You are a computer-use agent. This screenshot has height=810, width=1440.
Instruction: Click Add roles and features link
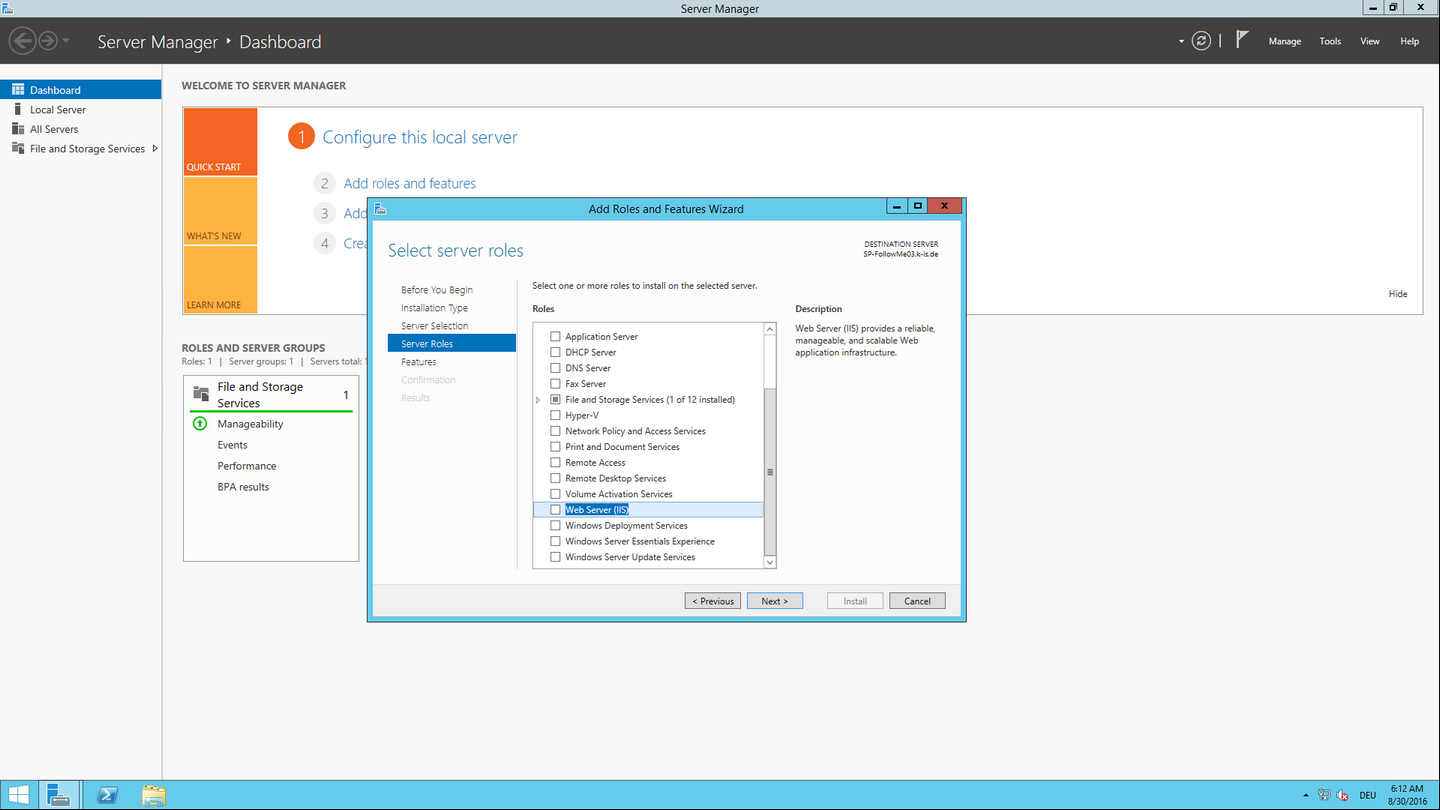[x=410, y=183]
